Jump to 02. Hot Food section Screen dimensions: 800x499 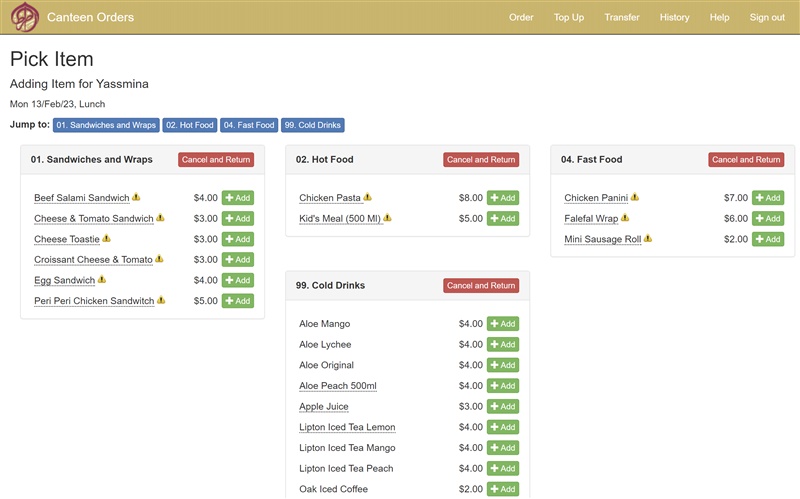190,125
